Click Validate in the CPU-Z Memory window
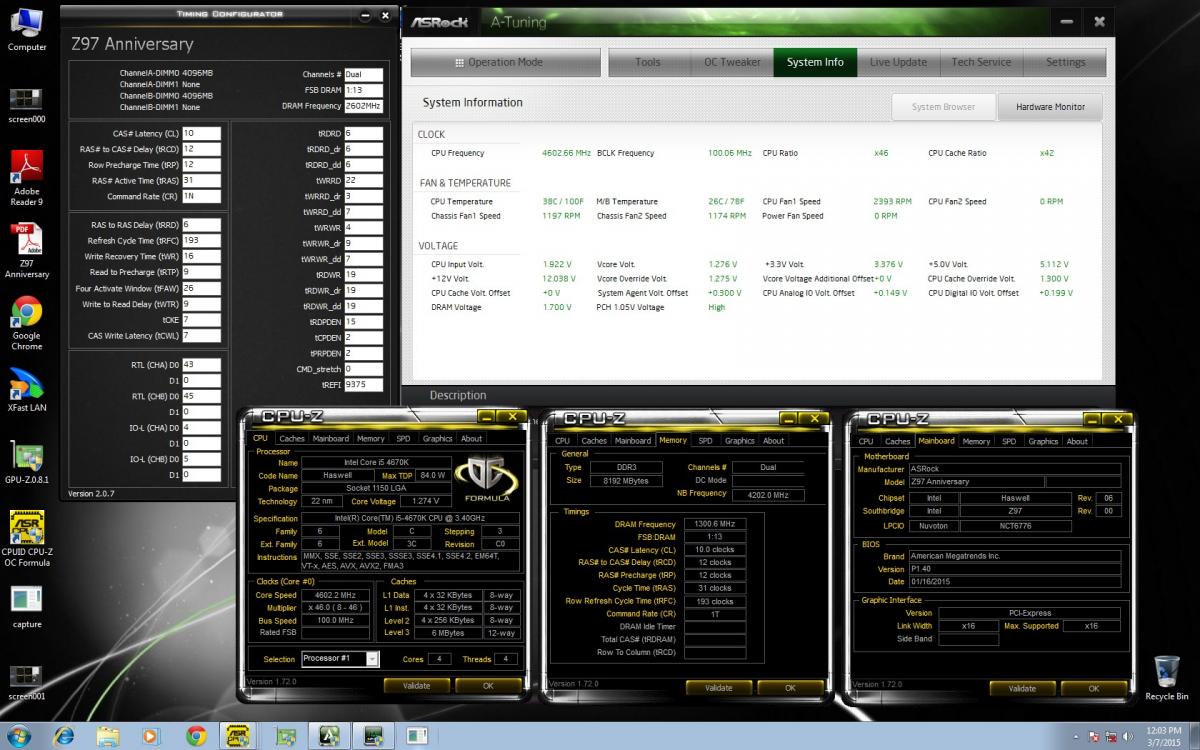 point(718,688)
